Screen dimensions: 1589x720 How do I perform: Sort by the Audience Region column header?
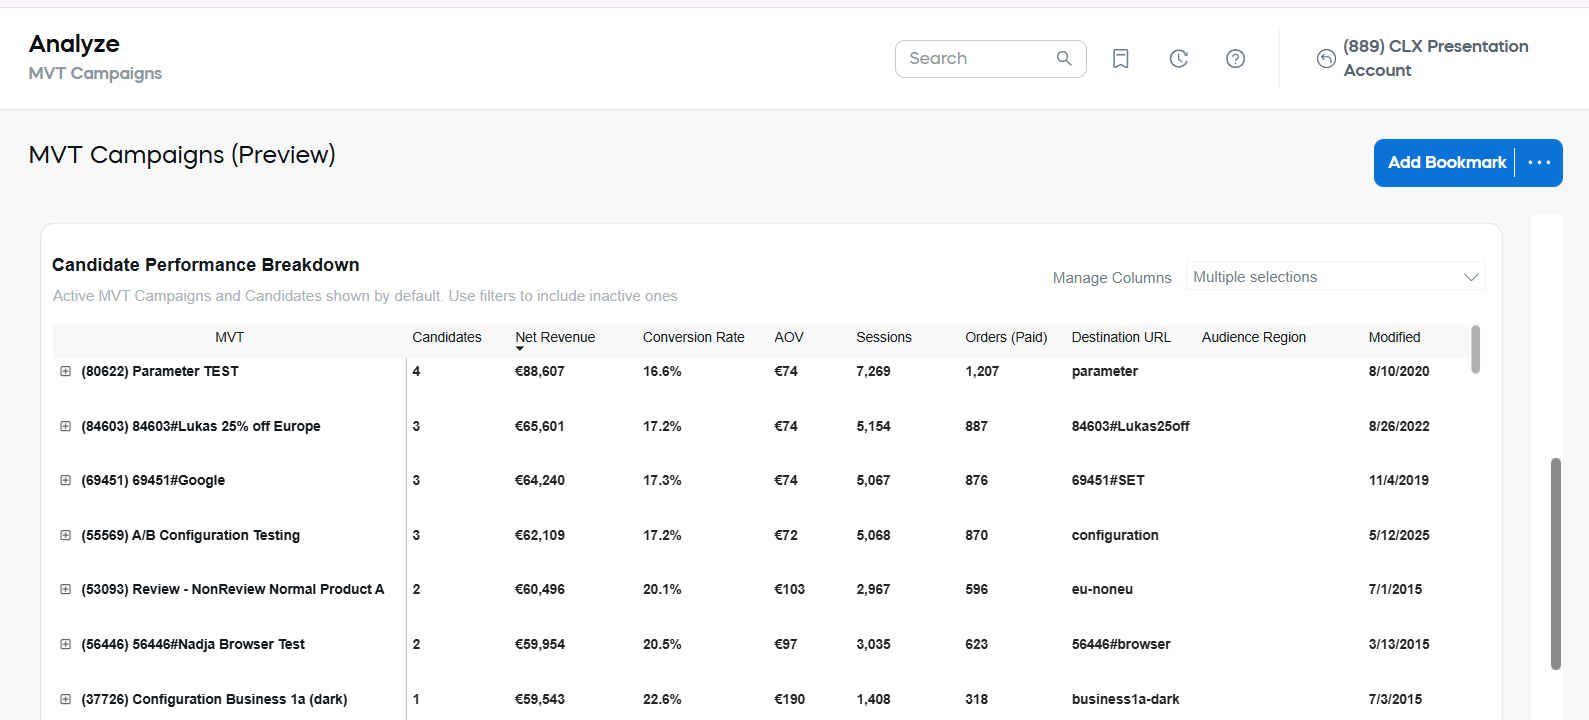click(1254, 337)
